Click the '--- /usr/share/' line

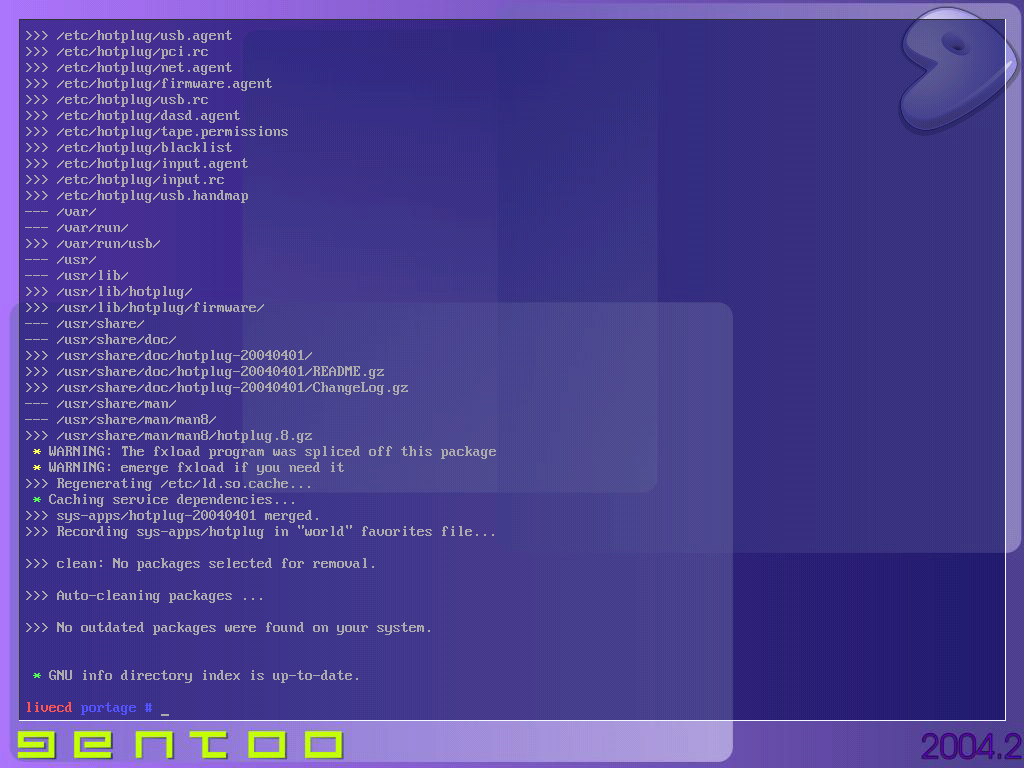point(85,324)
